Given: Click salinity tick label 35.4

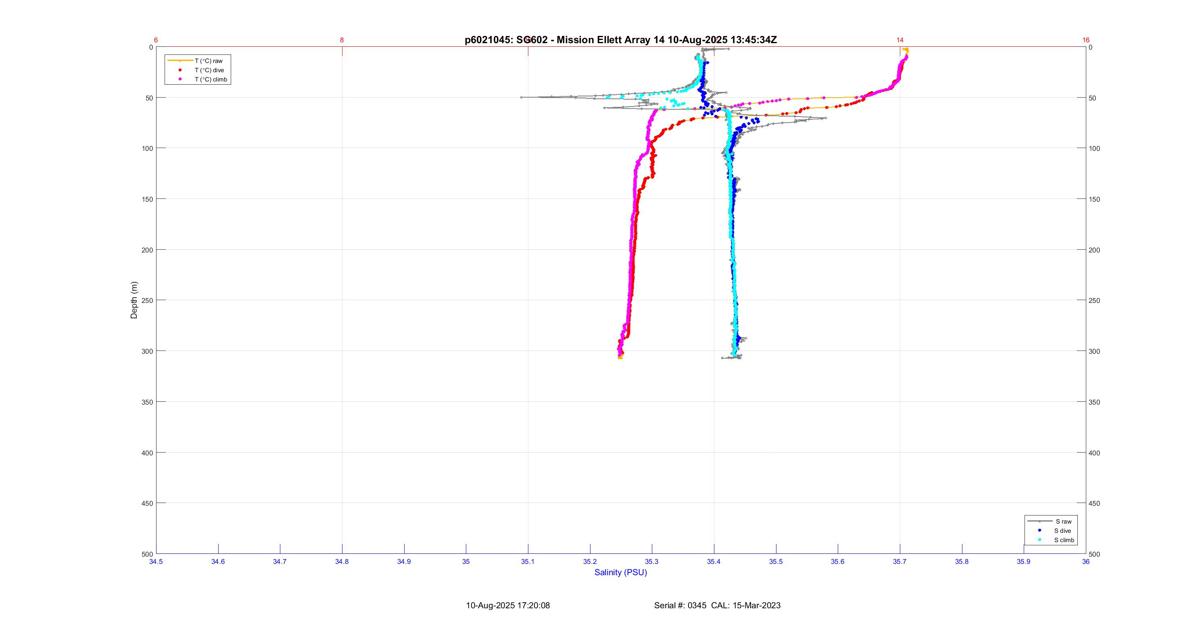Looking at the screenshot, I should [x=714, y=562].
